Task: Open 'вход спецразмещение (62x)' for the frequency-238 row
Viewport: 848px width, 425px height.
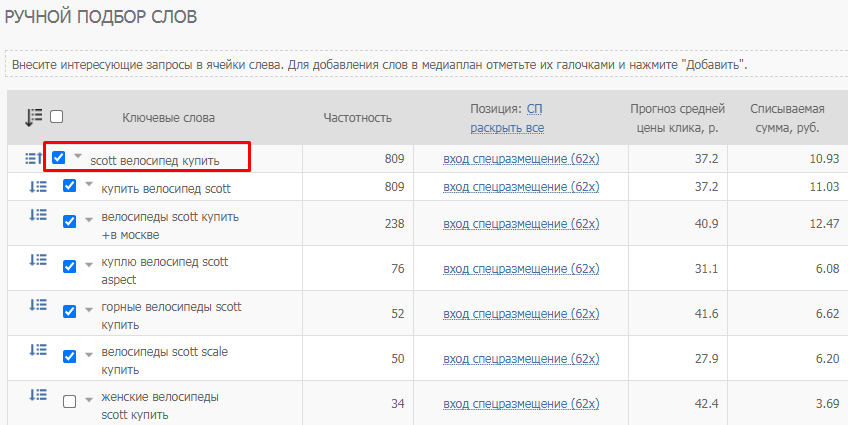Action: tap(521, 223)
